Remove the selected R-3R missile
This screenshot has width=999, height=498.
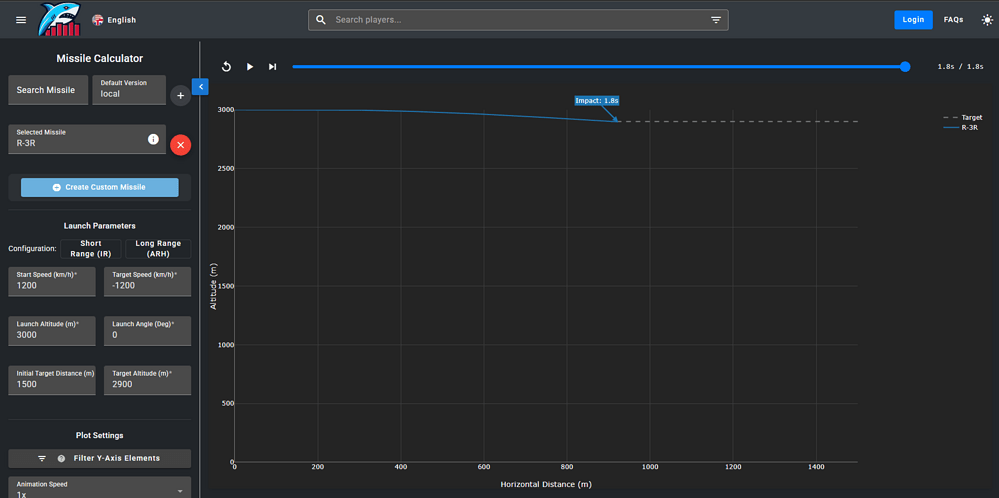pyautogui.click(x=180, y=145)
